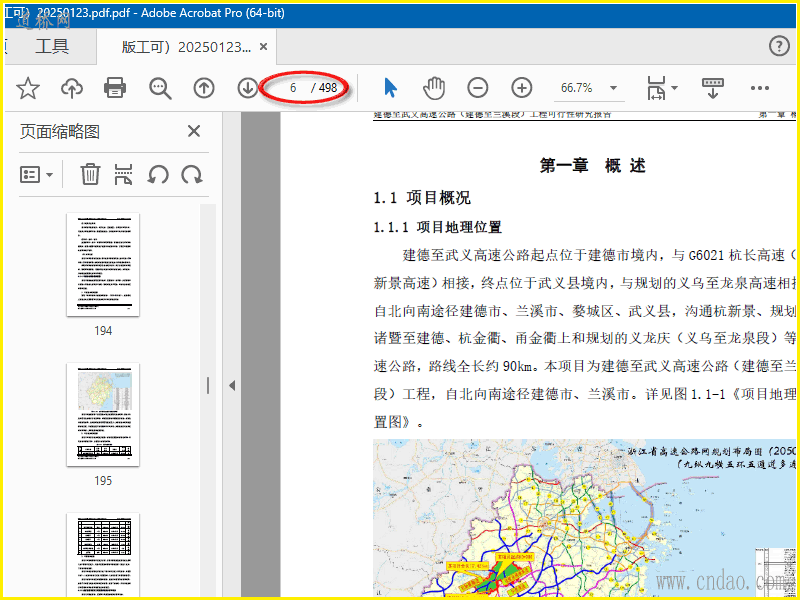800x600 pixels.
Task: Click the page number input field
Action: point(292,88)
